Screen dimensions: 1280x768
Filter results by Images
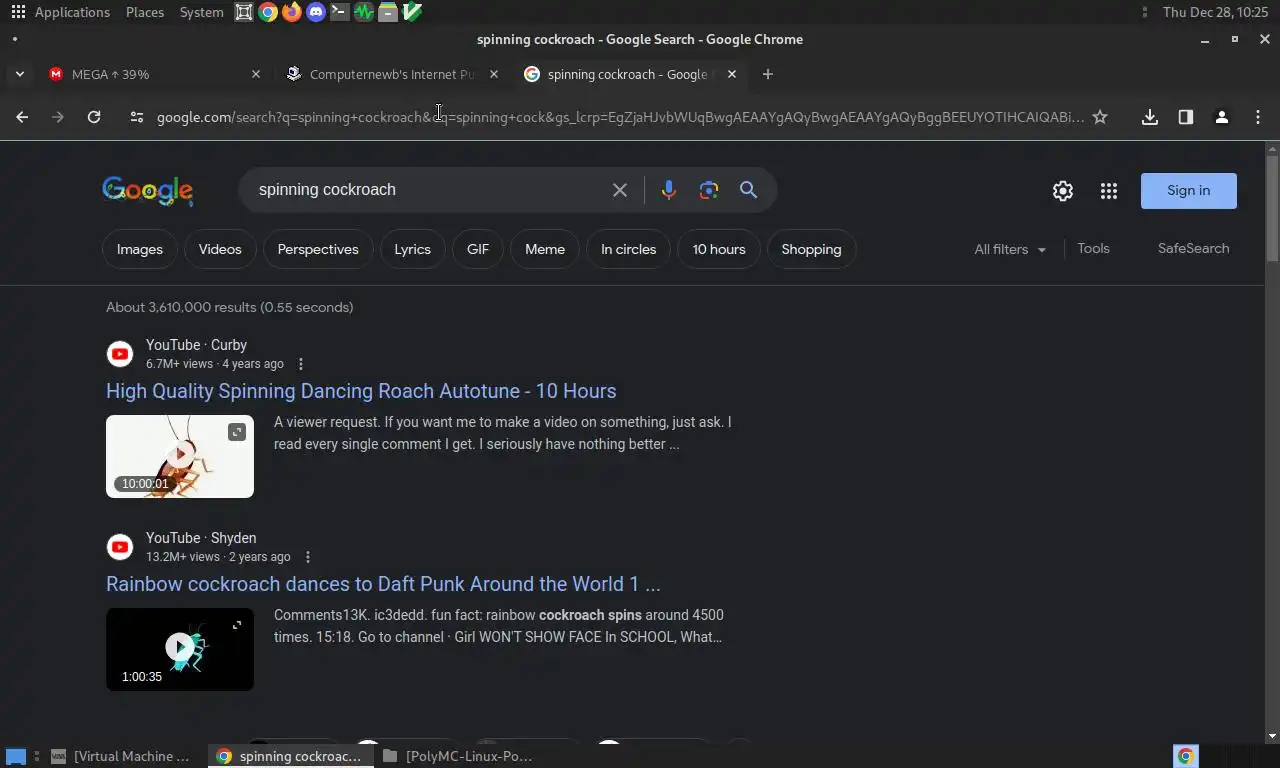click(140, 249)
